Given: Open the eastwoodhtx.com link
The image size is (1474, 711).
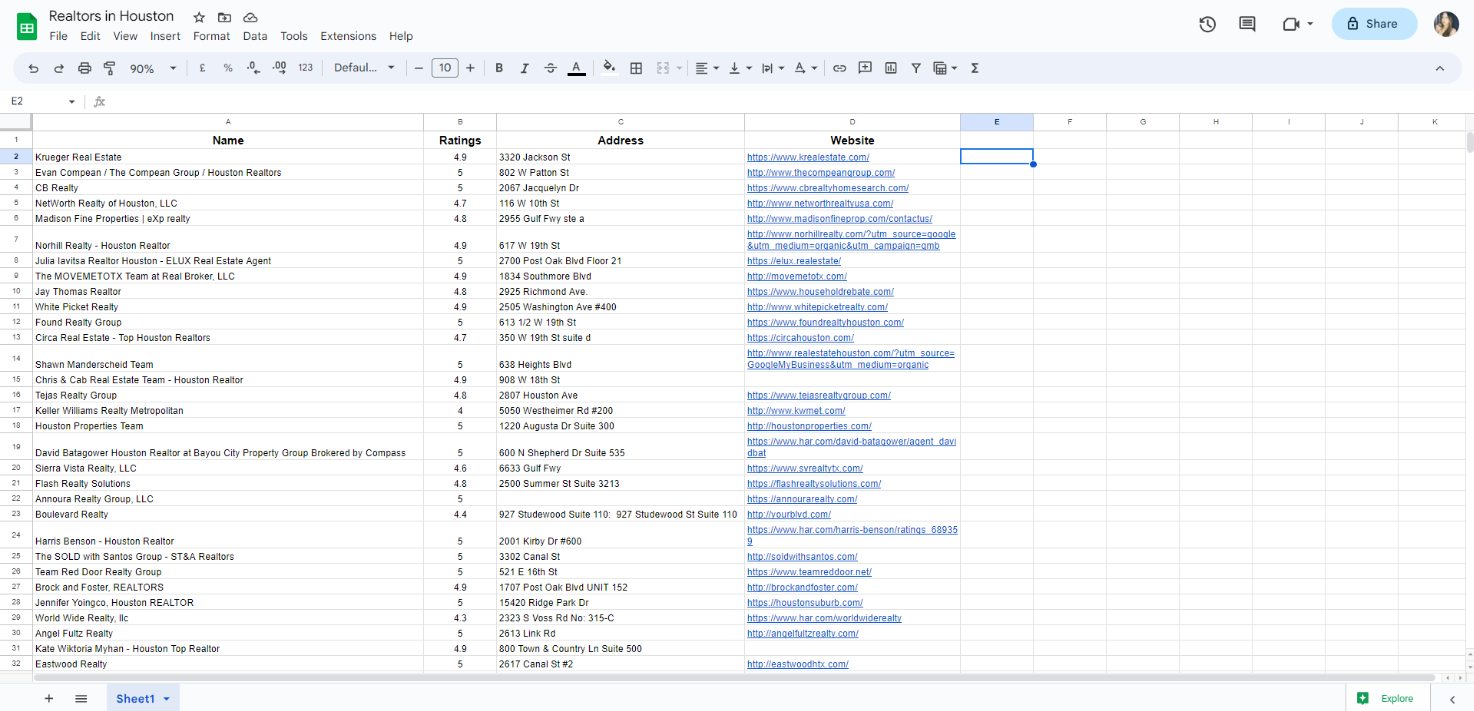Looking at the screenshot, I should point(798,664).
